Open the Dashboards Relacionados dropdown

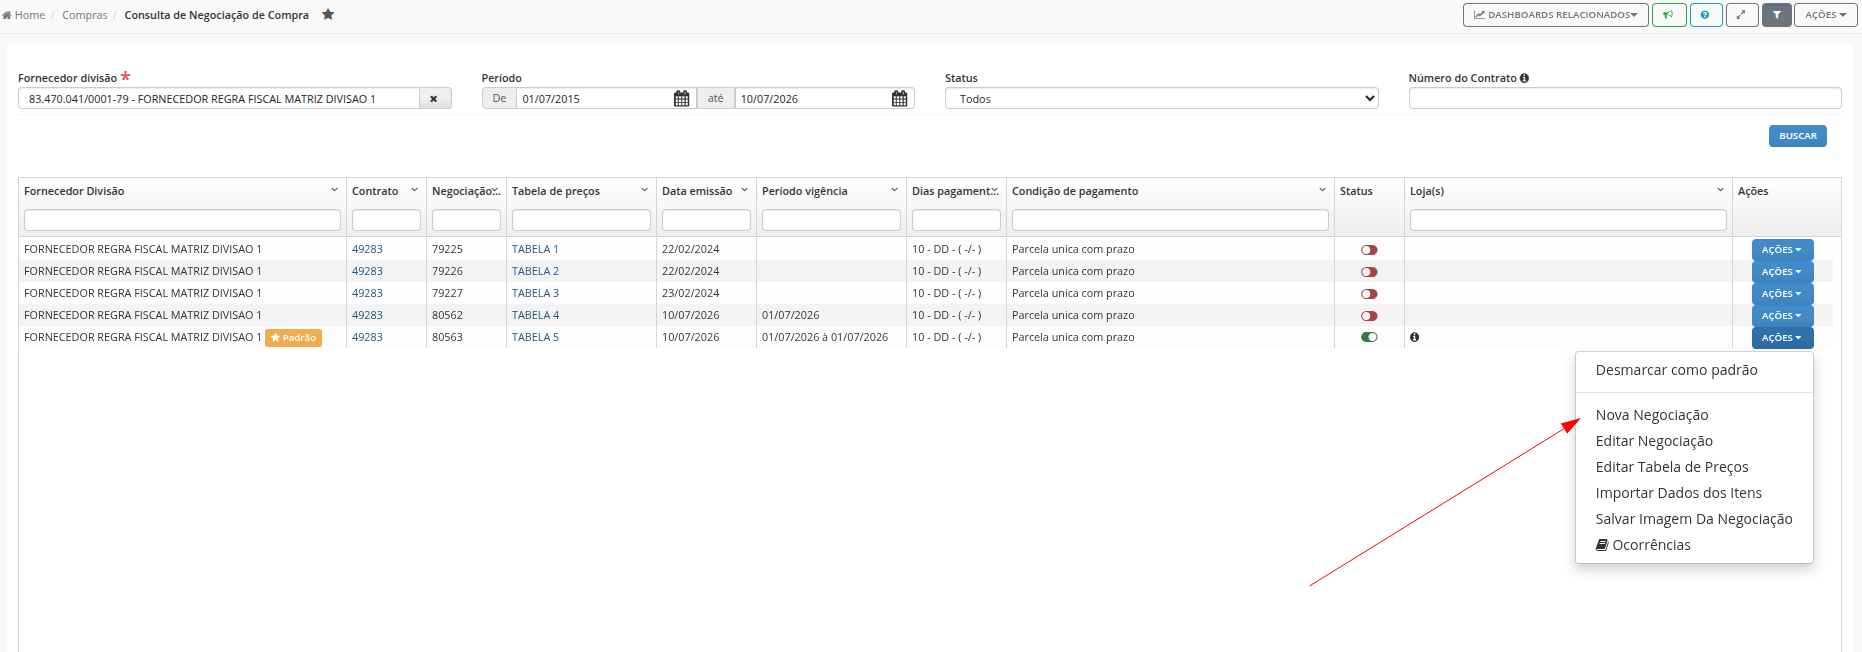tap(1555, 15)
